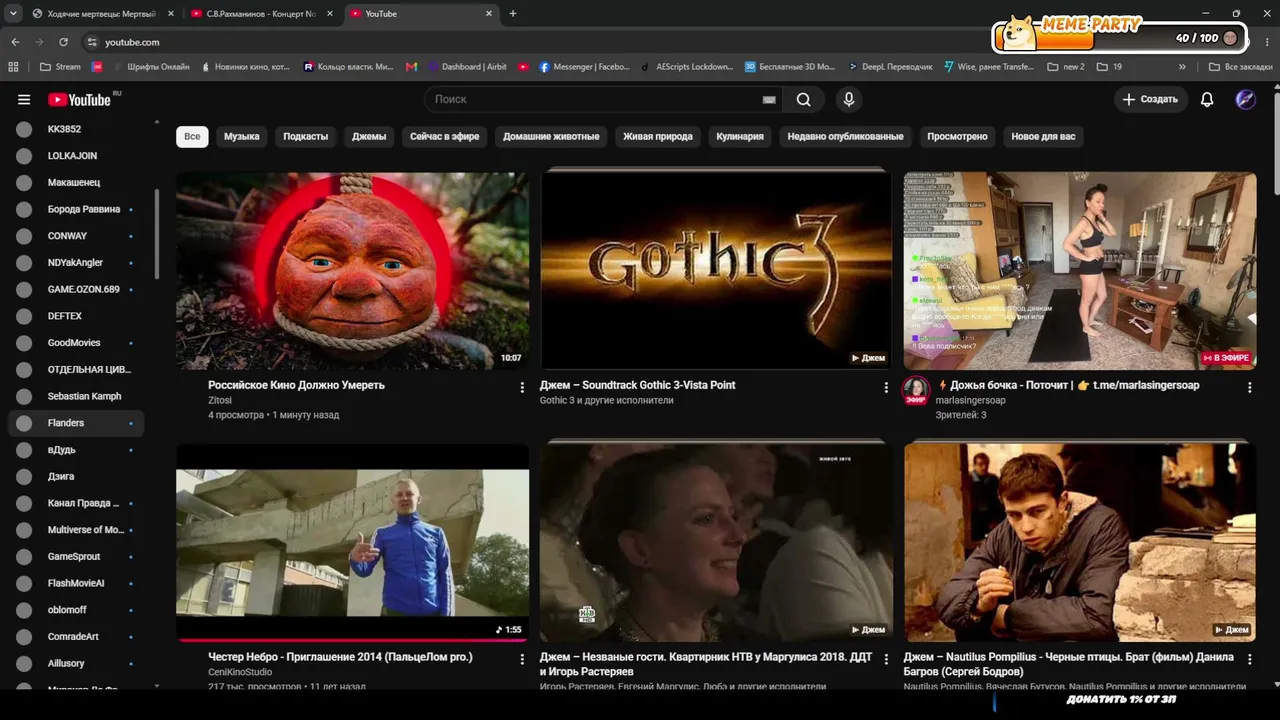This screenshot has height=720, width=1280.
Task: Open options for 'Честер Небро' video
Action: 522,659
